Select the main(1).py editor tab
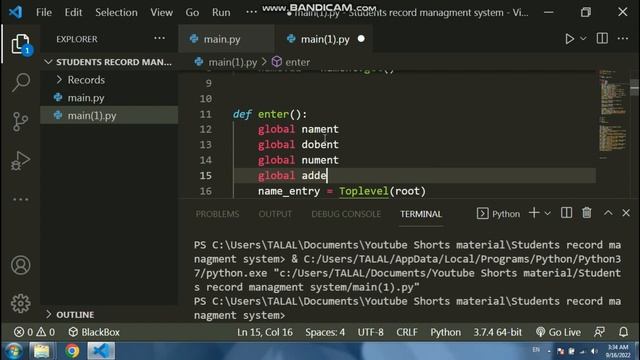Screen dimensions: 640x360 coord(323,39)
